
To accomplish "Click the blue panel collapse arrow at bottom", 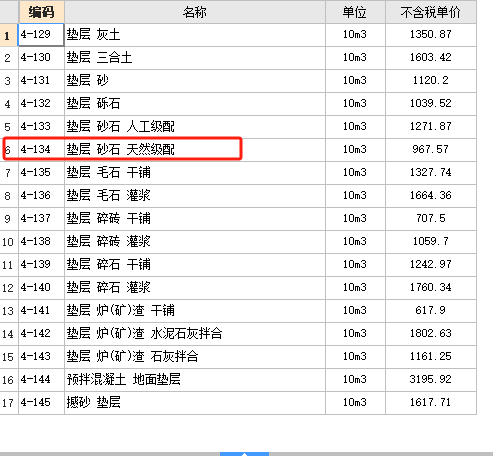I will pos(244,454).
